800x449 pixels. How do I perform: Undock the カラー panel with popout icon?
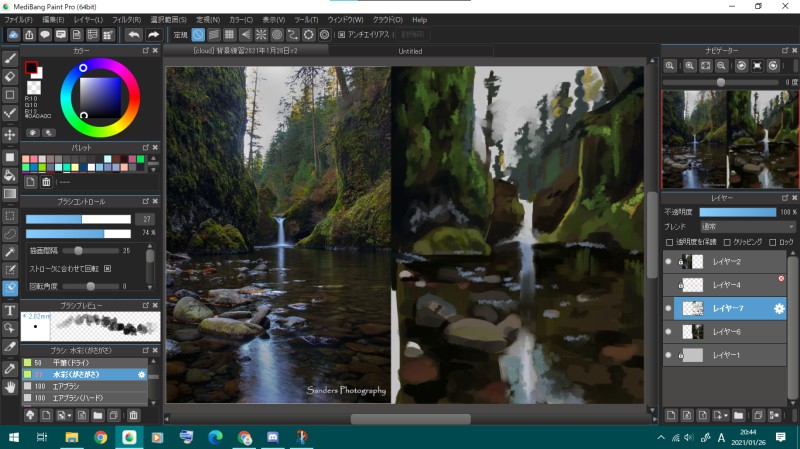click(x=145, y=51)
